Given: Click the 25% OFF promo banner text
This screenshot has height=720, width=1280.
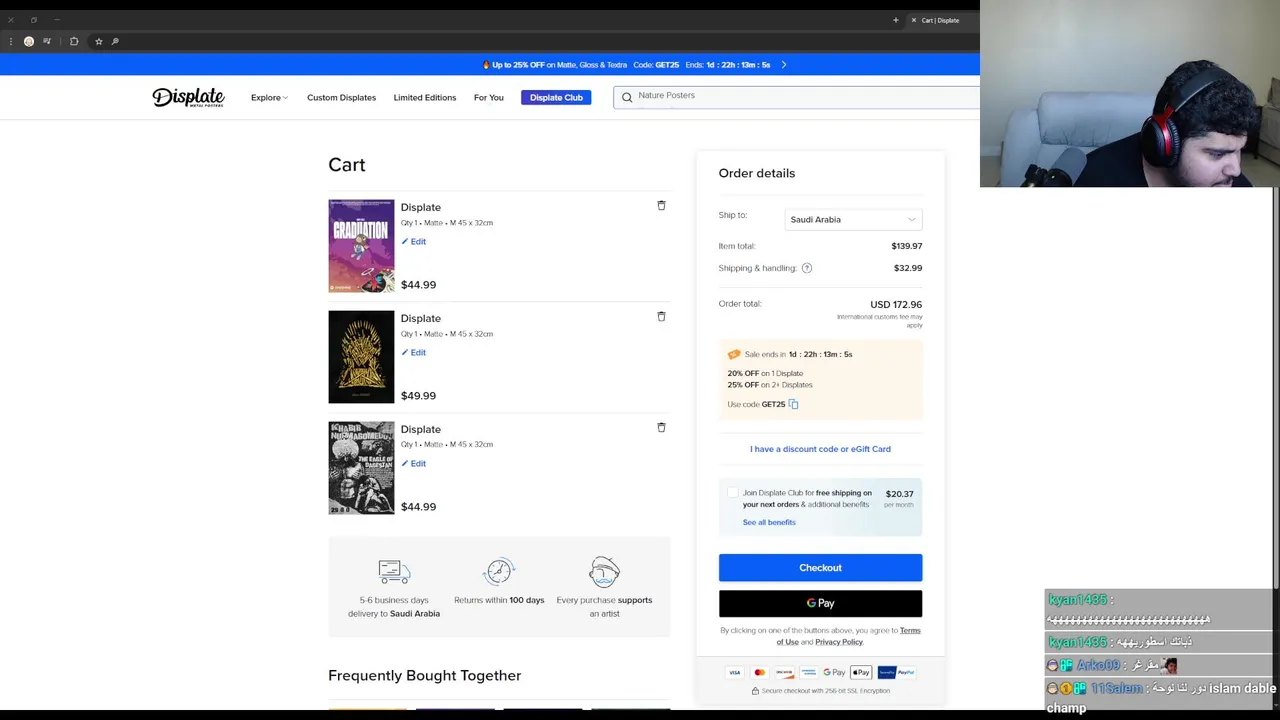Looking at the screenshot, I should coord(626,65).
